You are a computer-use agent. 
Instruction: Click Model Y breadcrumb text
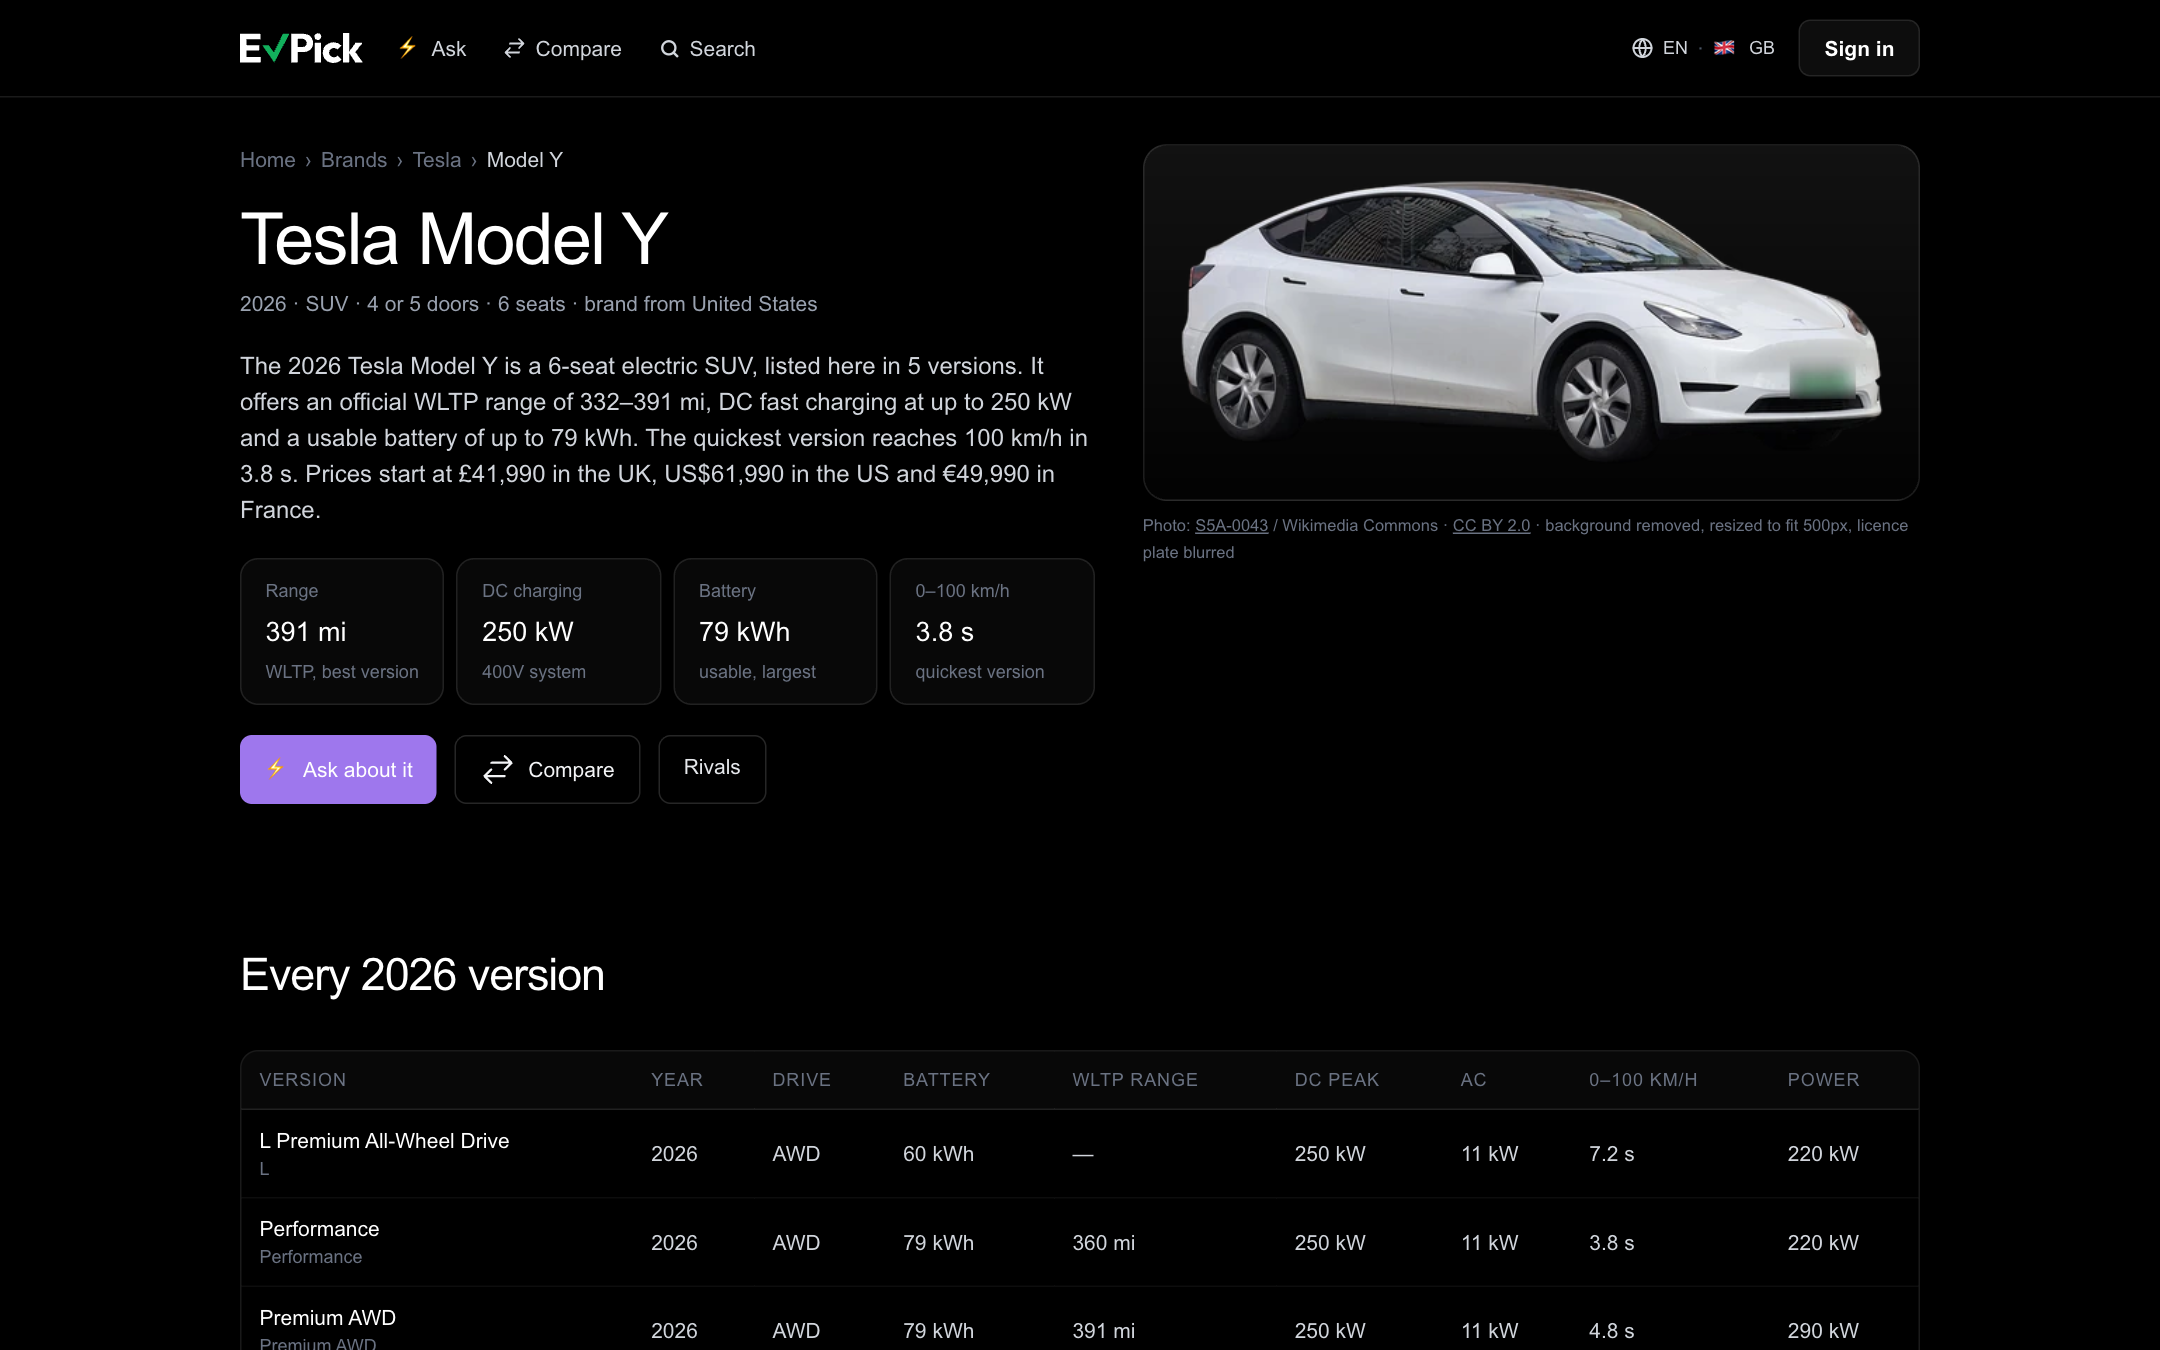point(524,160)
